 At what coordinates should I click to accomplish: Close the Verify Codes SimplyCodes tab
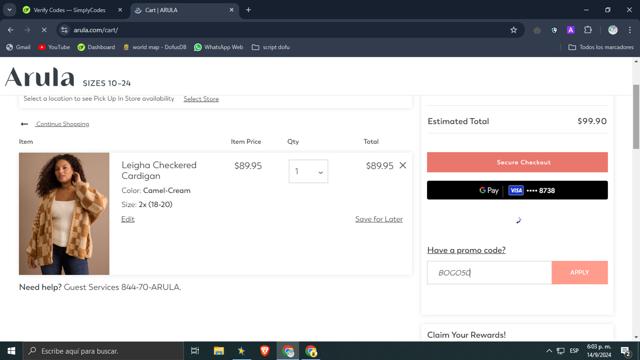coord(120,10)
